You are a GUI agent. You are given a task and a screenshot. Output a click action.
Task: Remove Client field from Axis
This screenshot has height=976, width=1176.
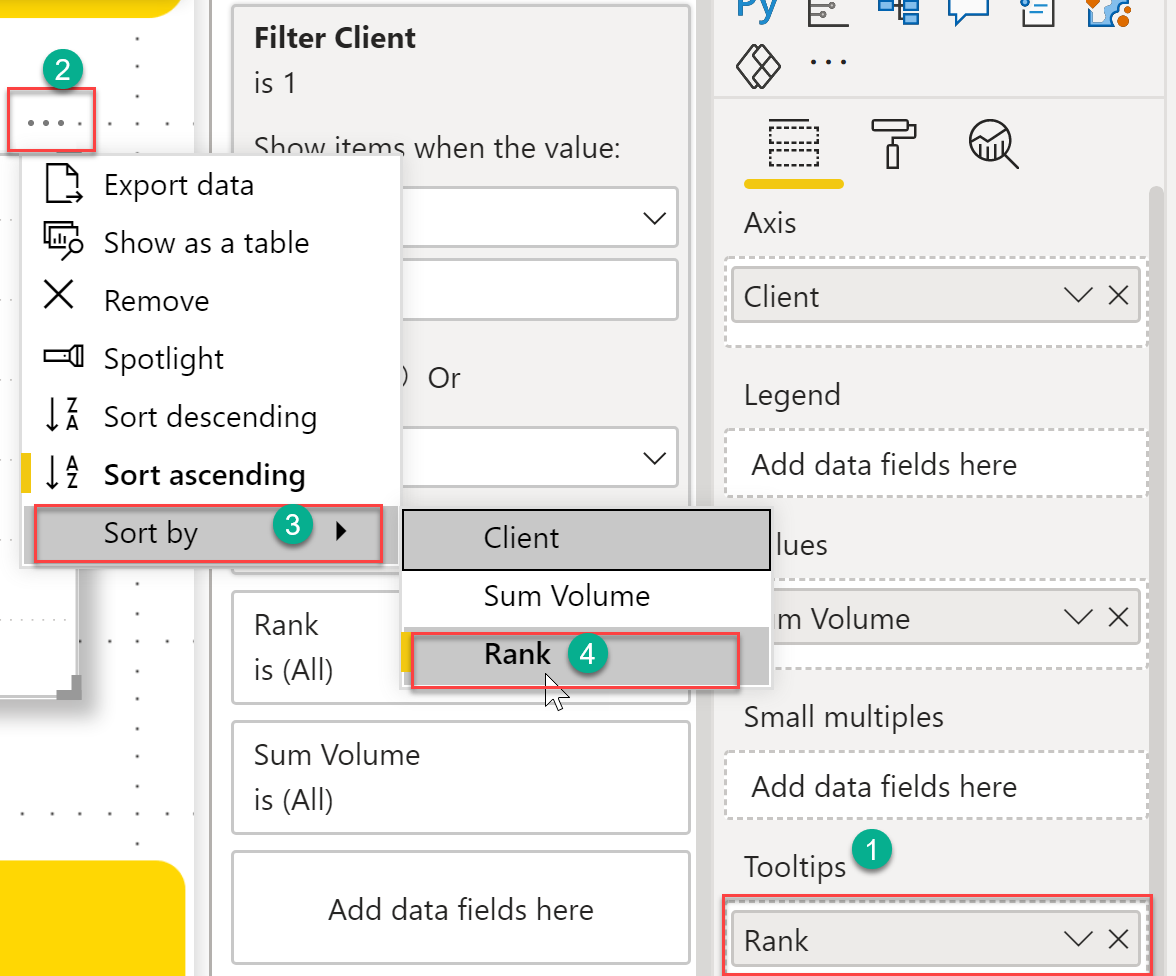coord(1118,296)
